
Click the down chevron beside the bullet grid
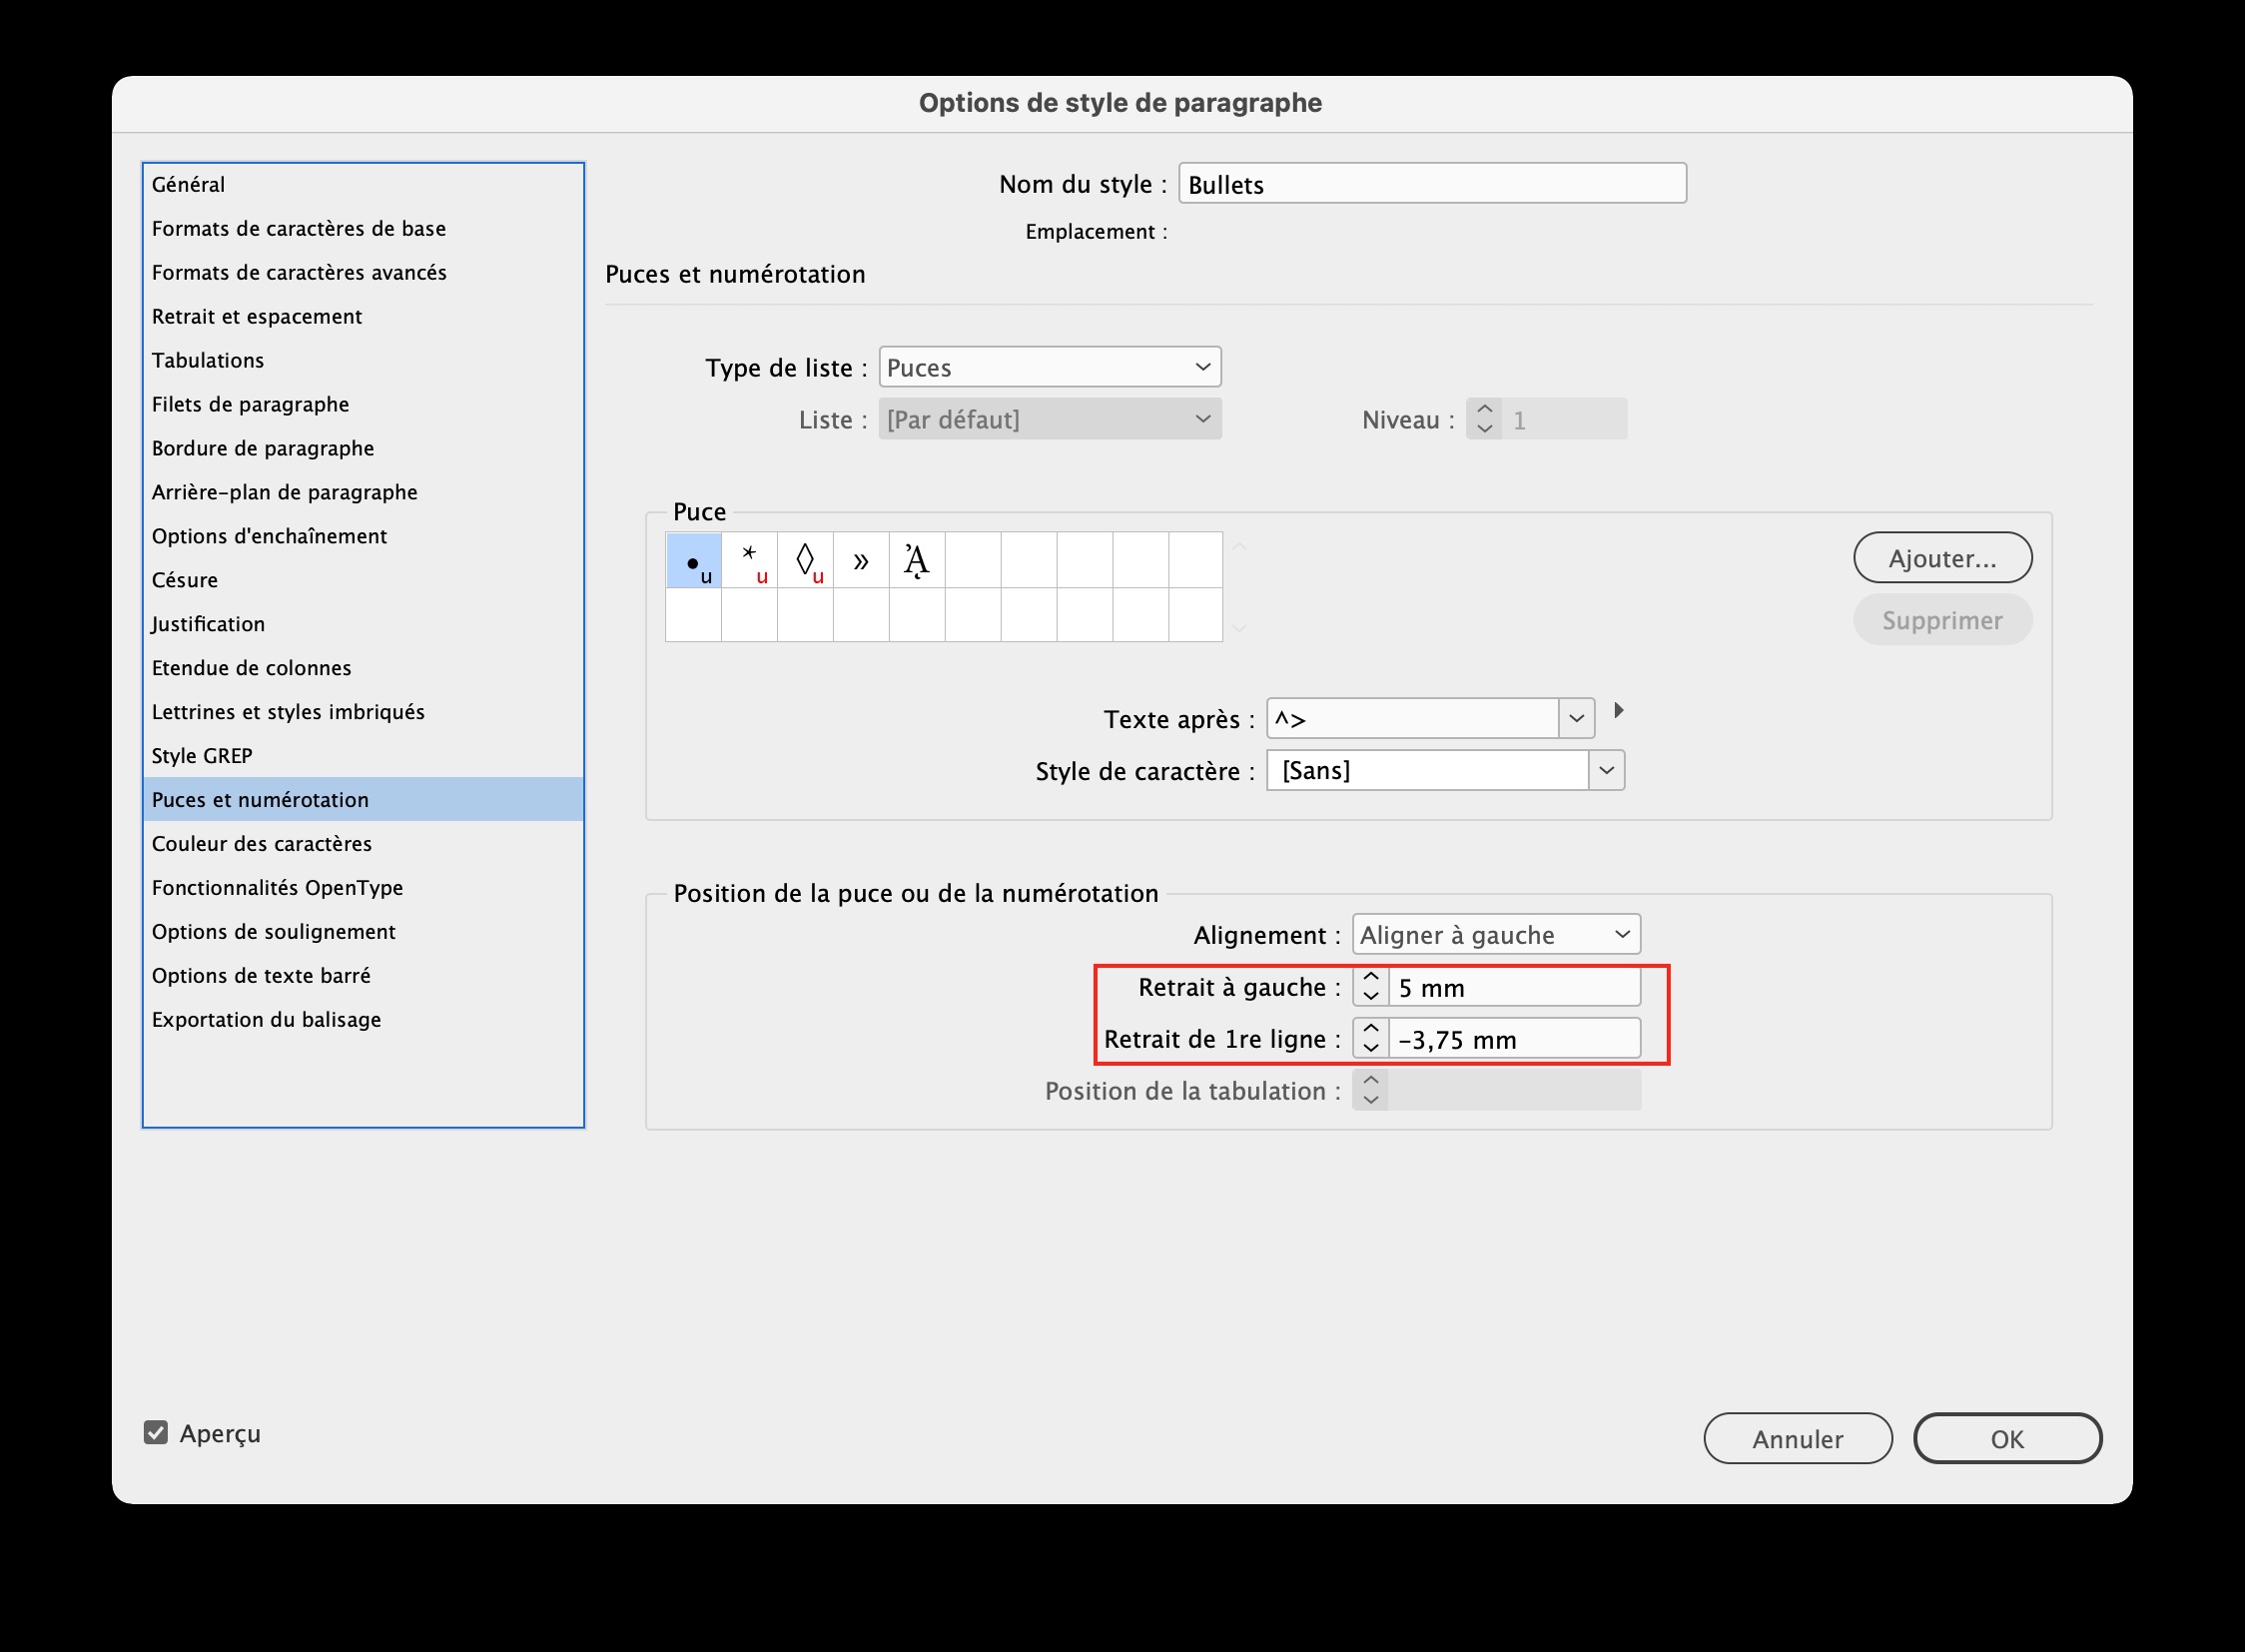(x=1240, y=629)
